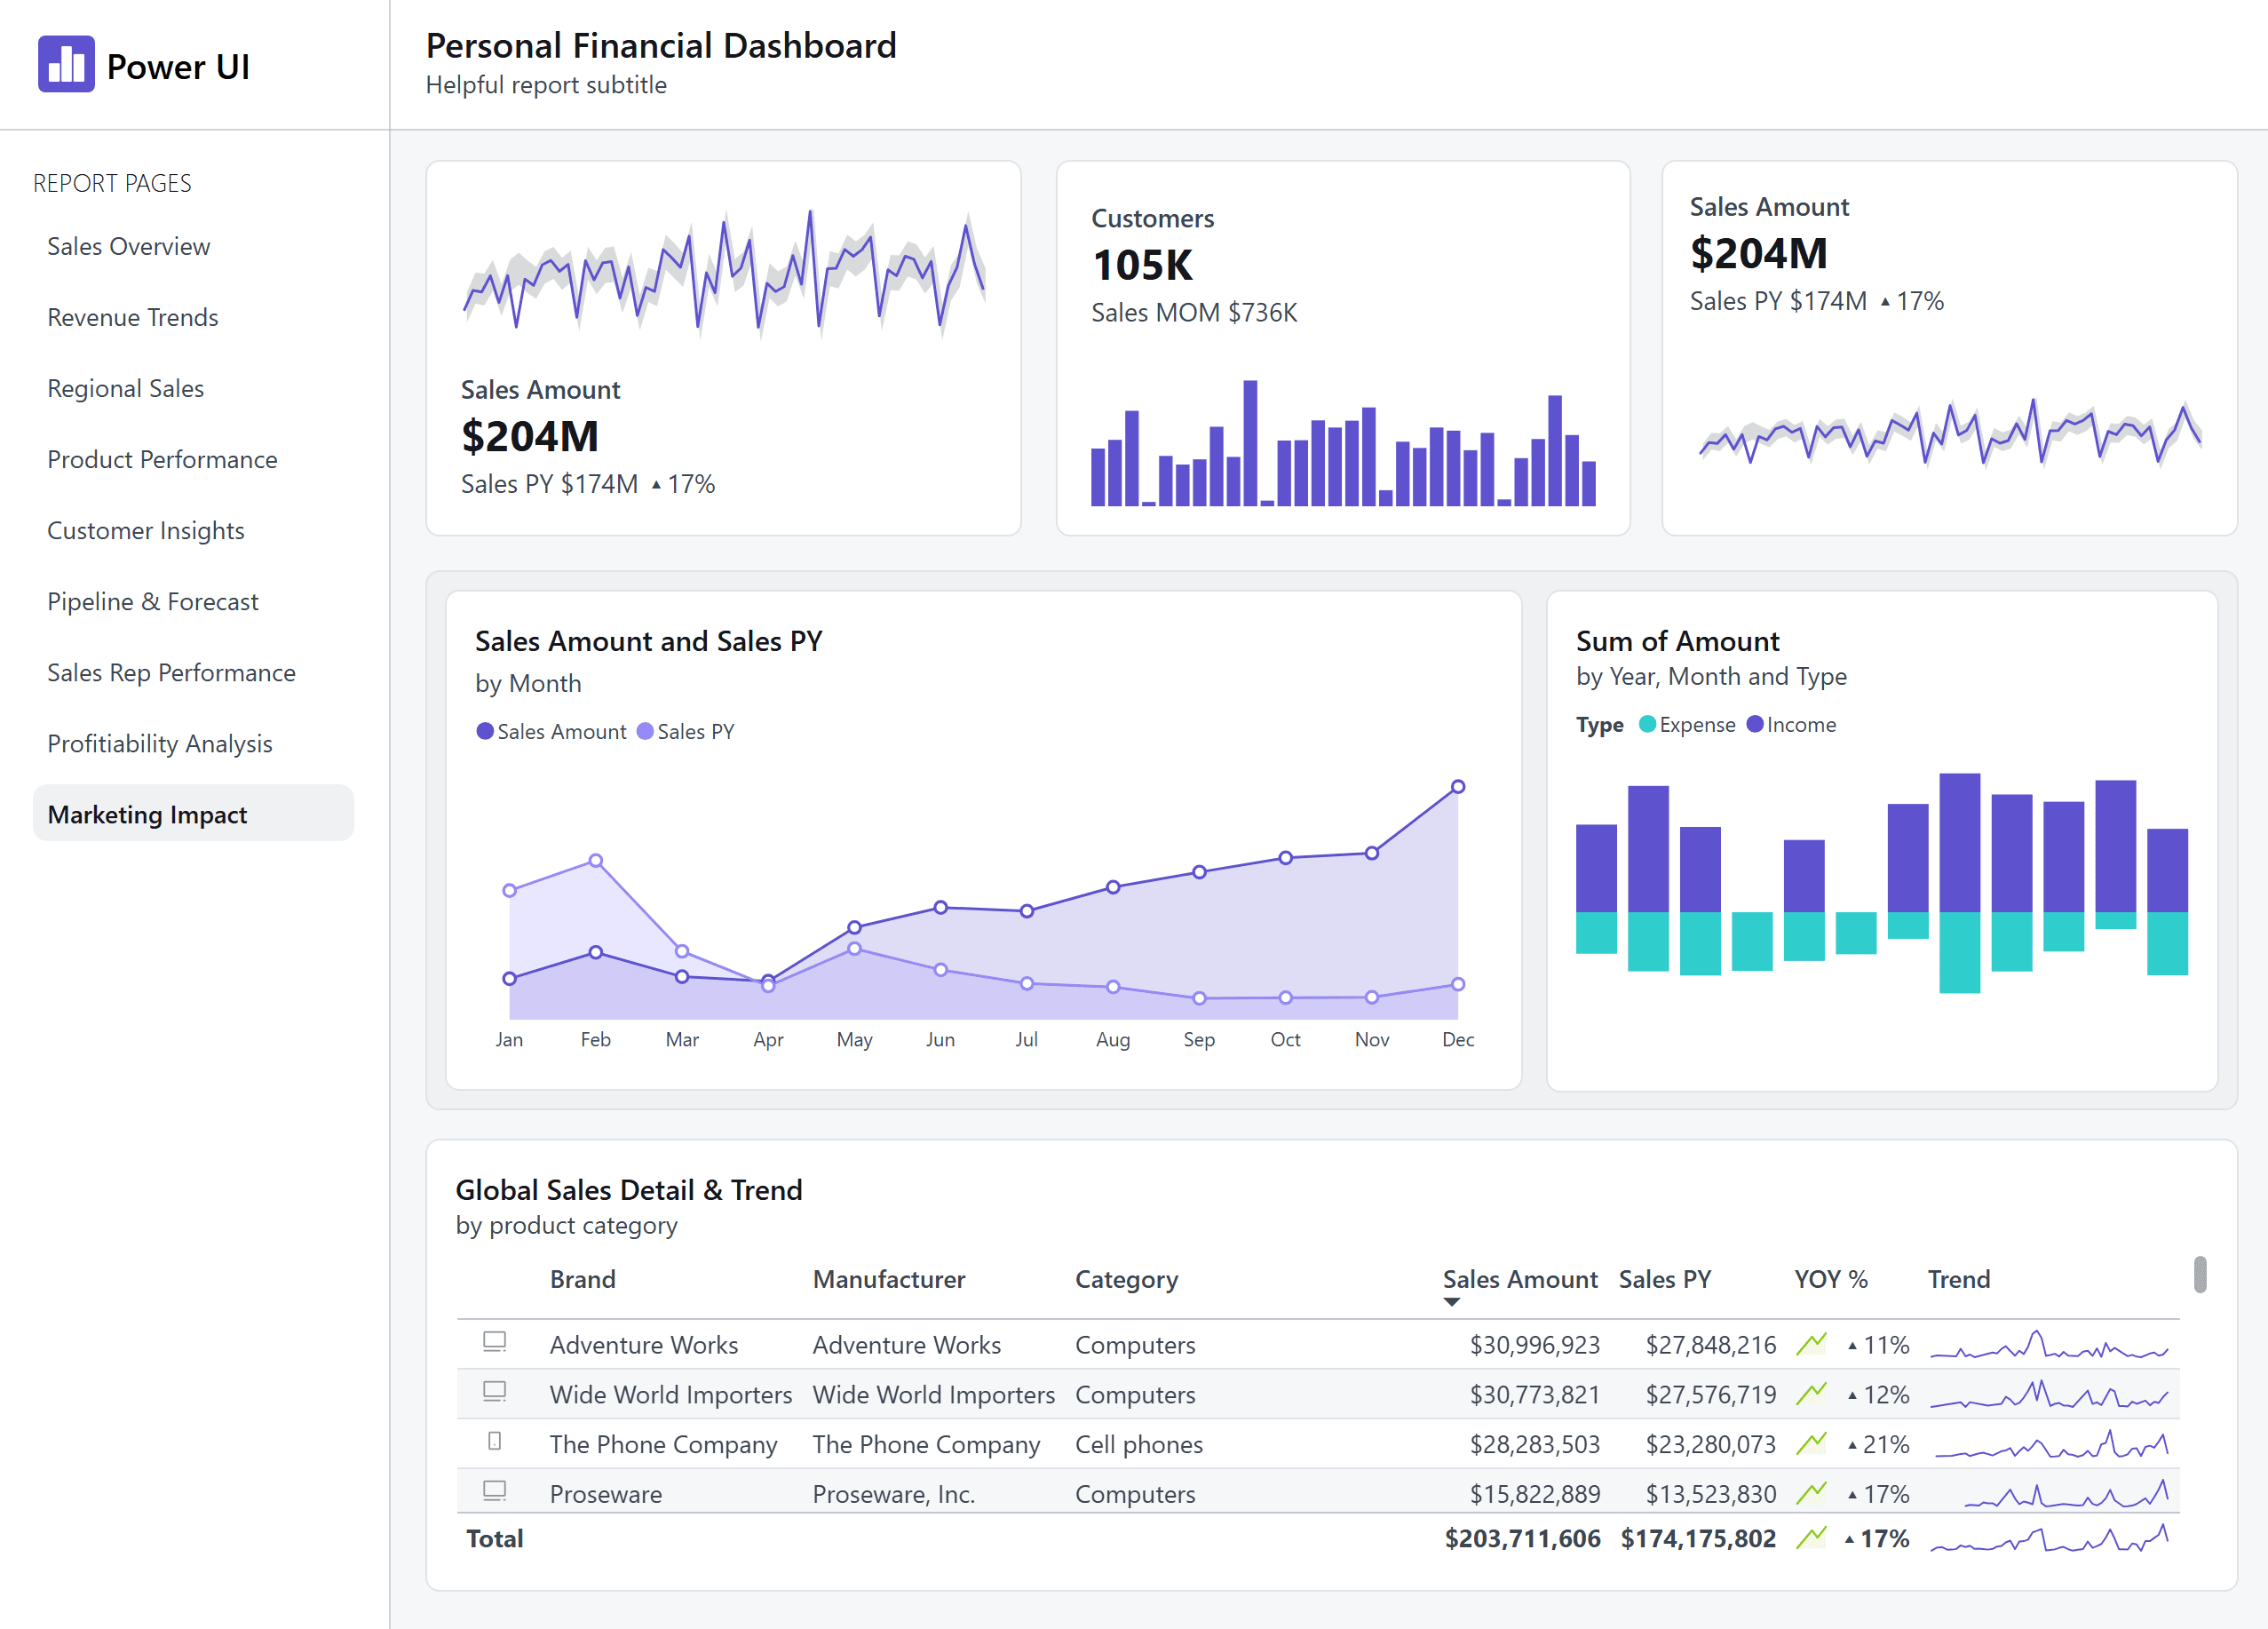
Task: Click computer icon in Wide World Importers row
Action: pos(494,1391)
